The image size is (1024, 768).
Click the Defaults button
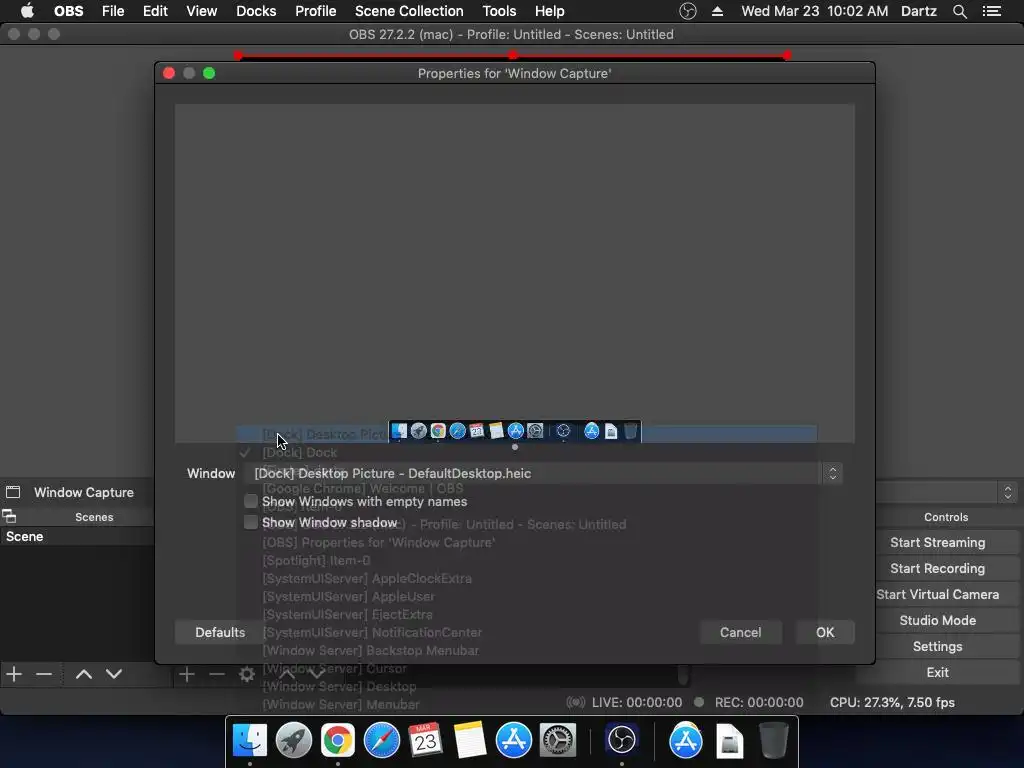[x=220, y=632]
